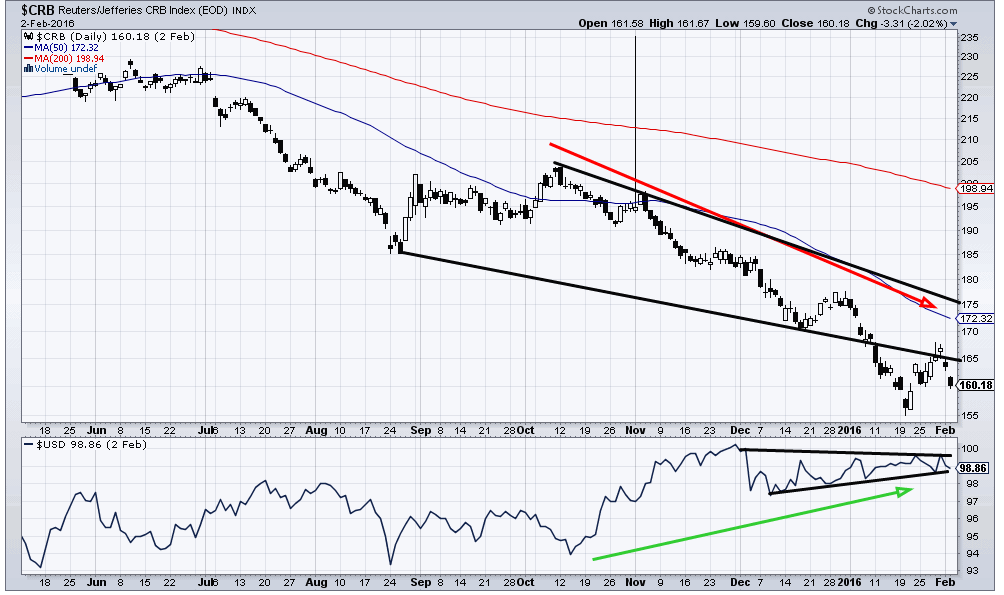
Task: Click the 2016 label on the upper date axis
Action: [x=849, y=430]
